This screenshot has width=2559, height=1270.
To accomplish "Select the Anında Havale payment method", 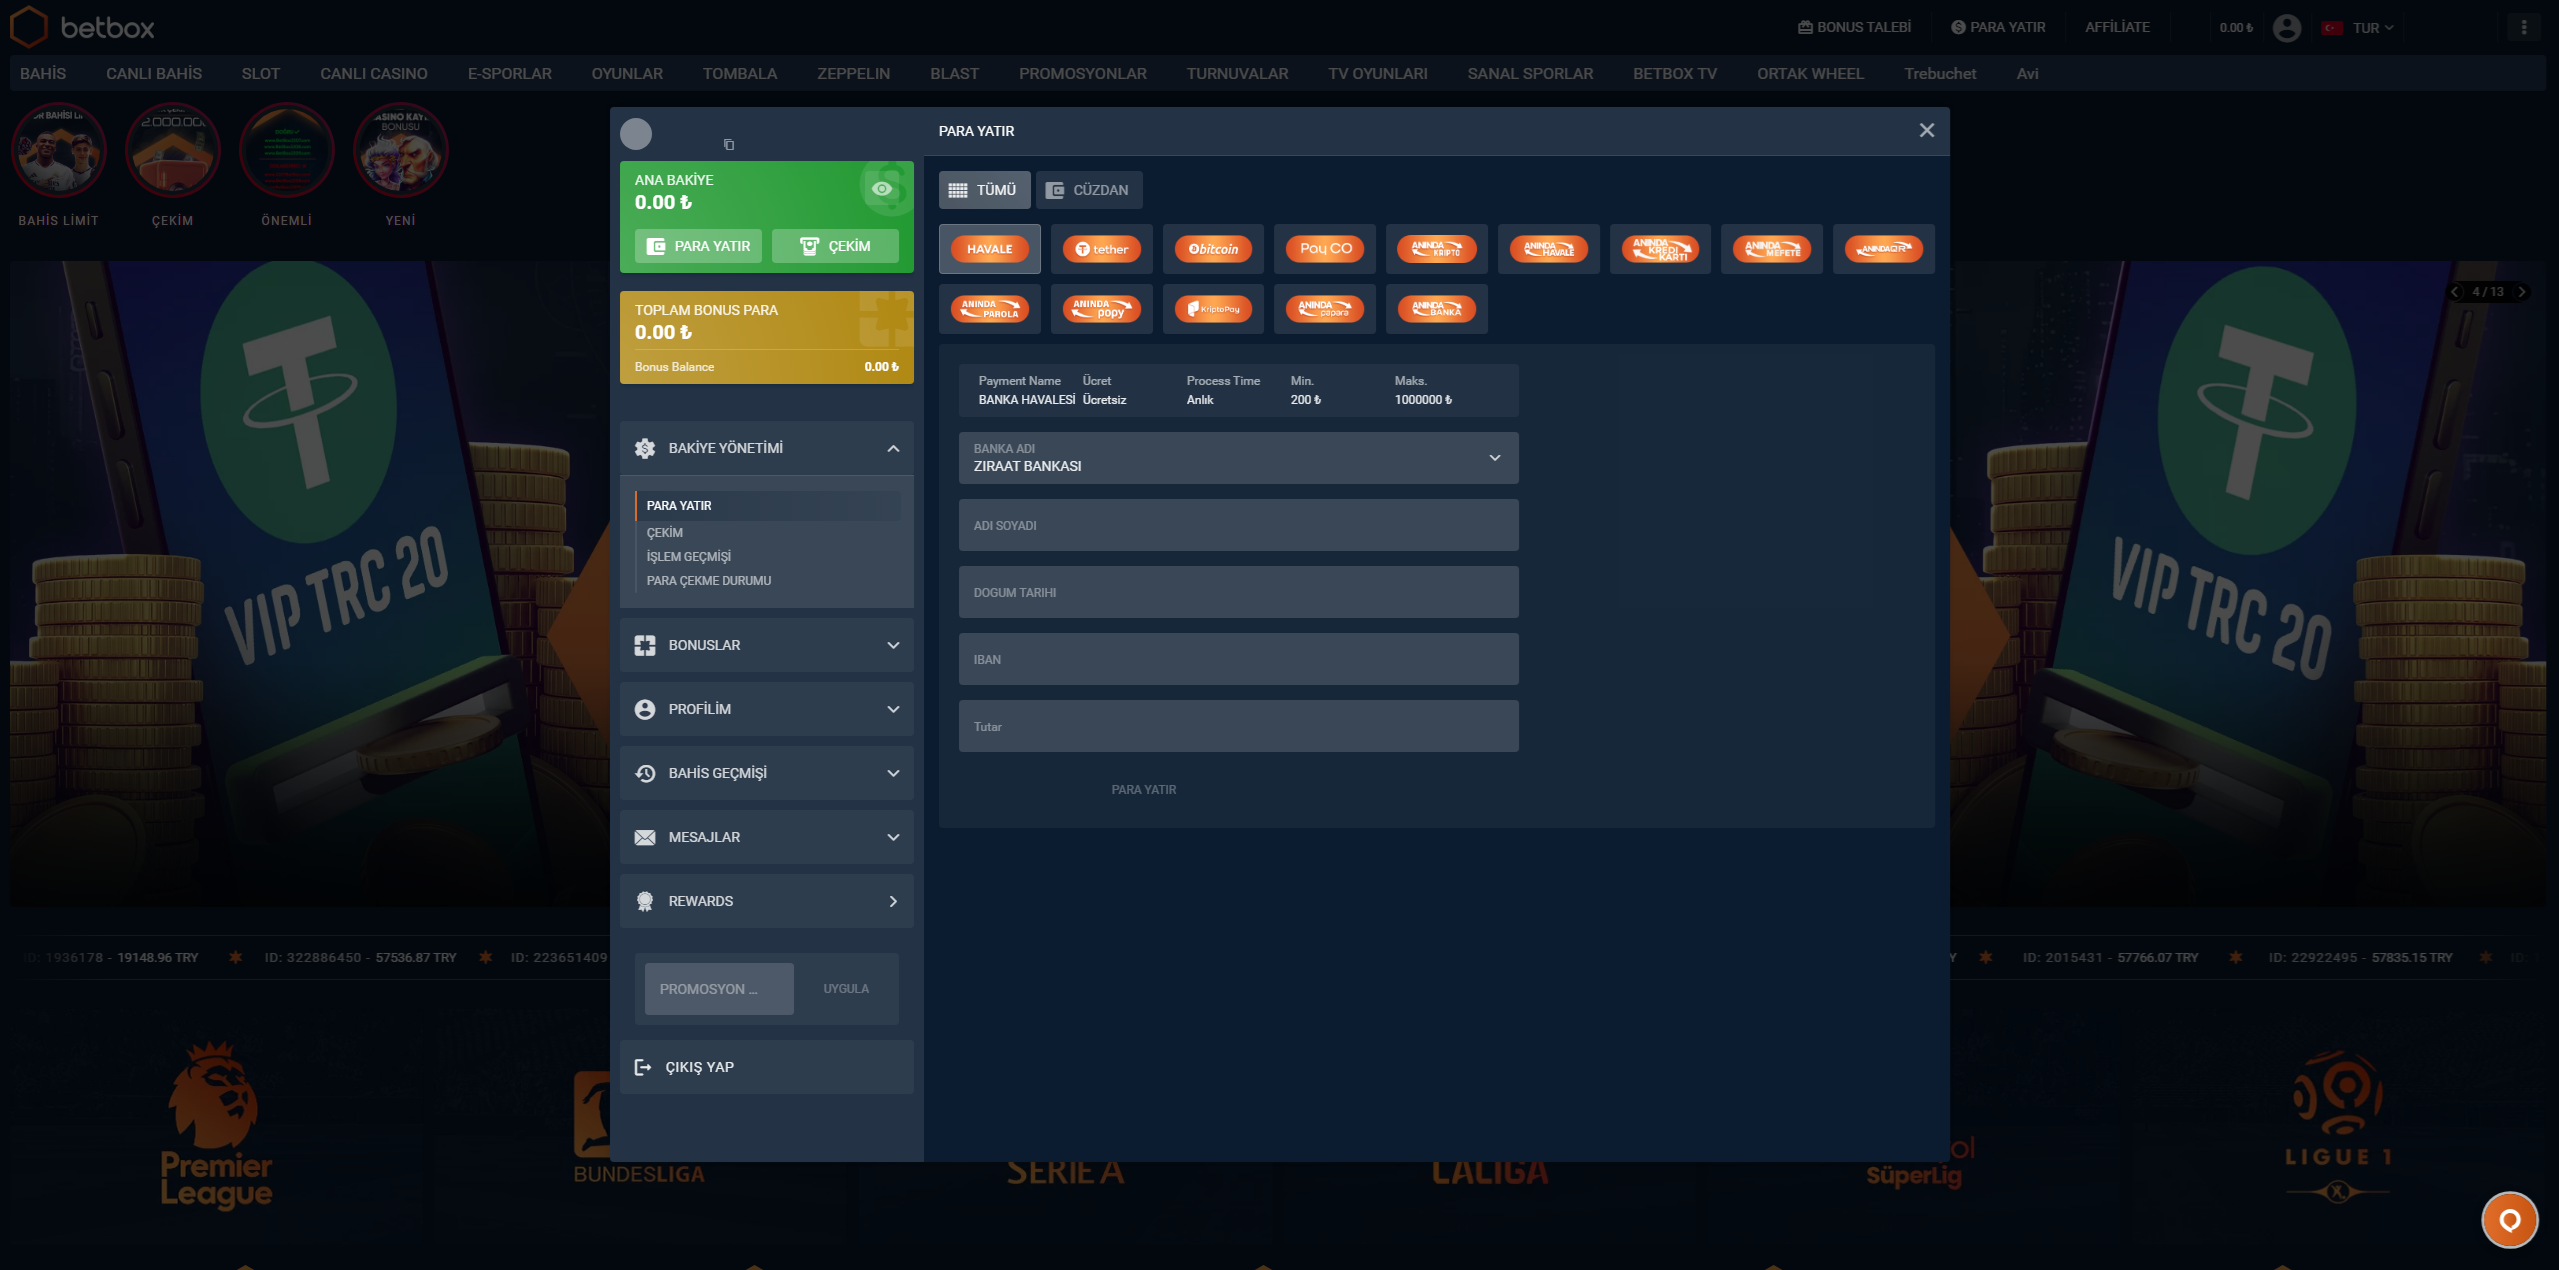I will click(x=1549, y=249).
